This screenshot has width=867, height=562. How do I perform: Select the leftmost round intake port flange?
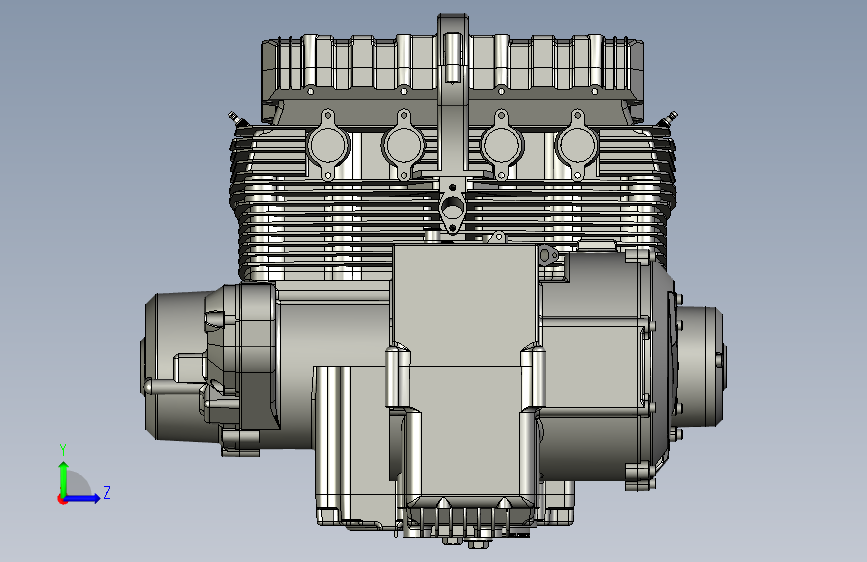pyautogui.click(x=328, y=145)
